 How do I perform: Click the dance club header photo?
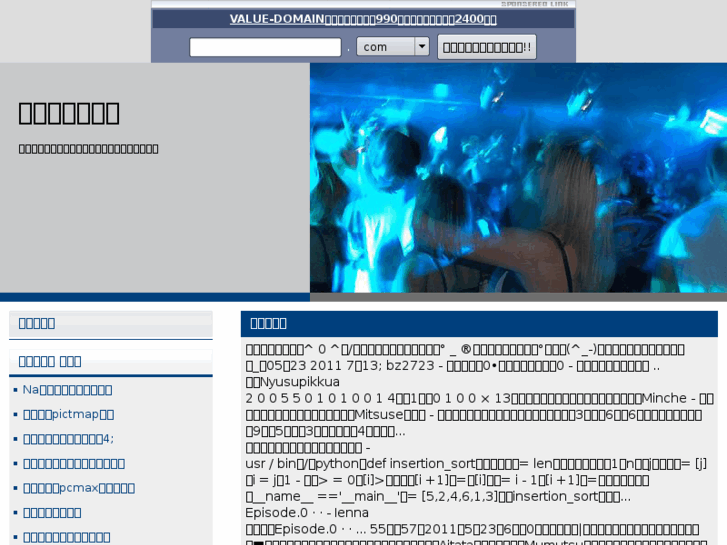pos(518,178)
